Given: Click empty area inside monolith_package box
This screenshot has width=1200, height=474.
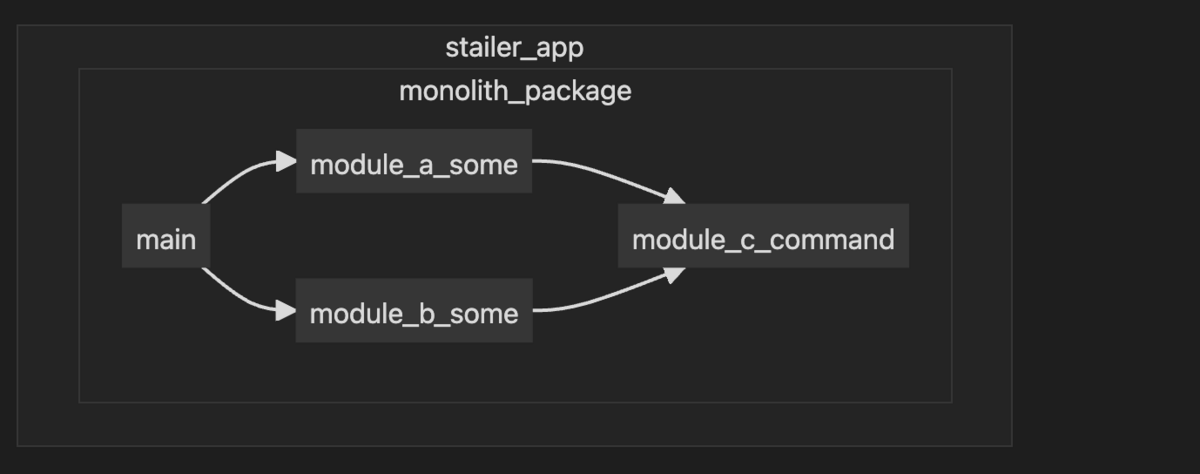Looking at the screenshot, I should point(760,350).
